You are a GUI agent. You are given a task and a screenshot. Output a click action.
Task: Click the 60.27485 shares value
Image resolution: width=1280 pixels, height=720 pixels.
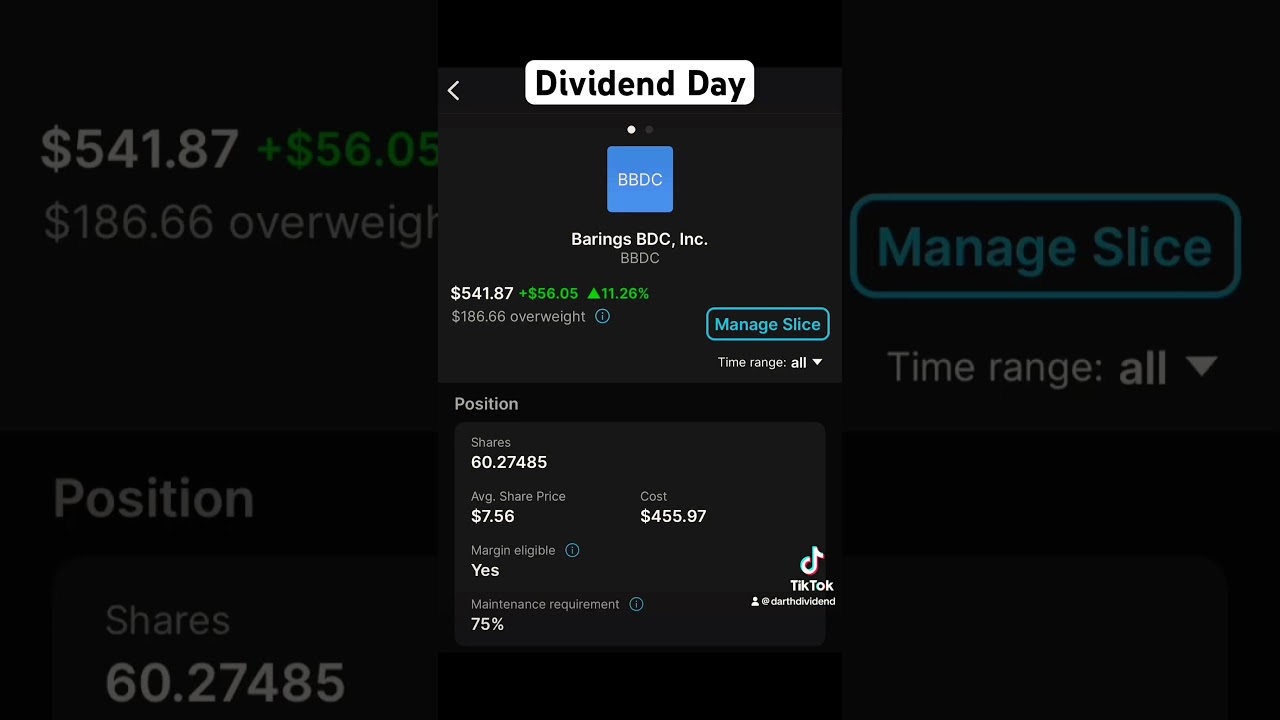pyautogui.click(x=509, y=462)
